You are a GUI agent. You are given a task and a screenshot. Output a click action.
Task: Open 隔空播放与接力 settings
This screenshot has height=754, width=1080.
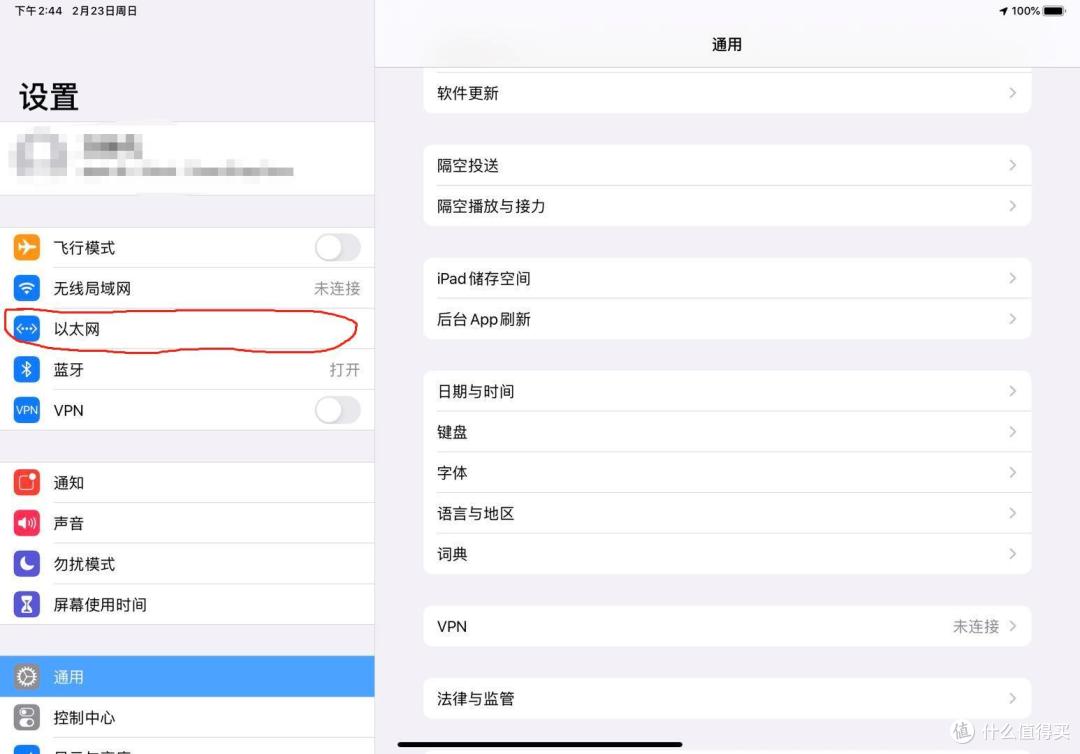coord(727,206)
